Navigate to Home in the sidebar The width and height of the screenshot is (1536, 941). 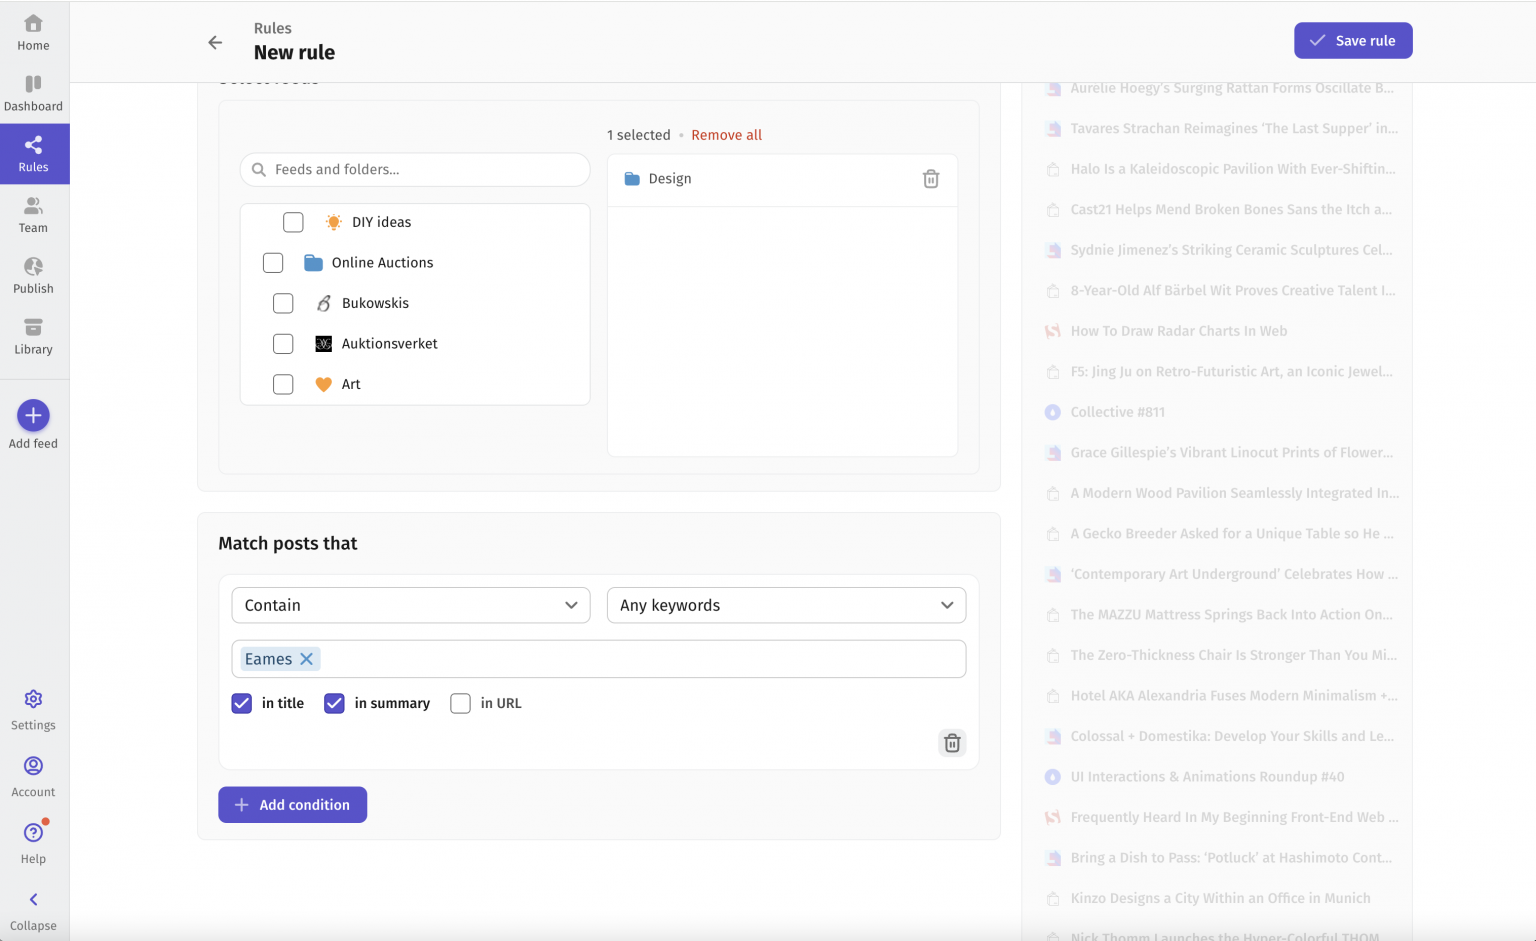point(33,33)
